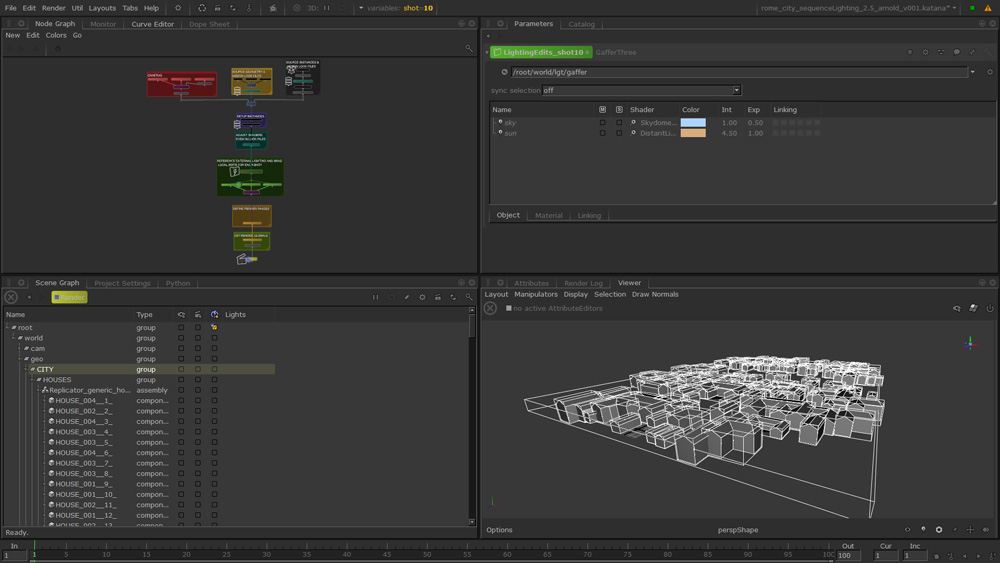
Task: Click the search icon in Scene Graph toolbar
Action: coord(469,297)
